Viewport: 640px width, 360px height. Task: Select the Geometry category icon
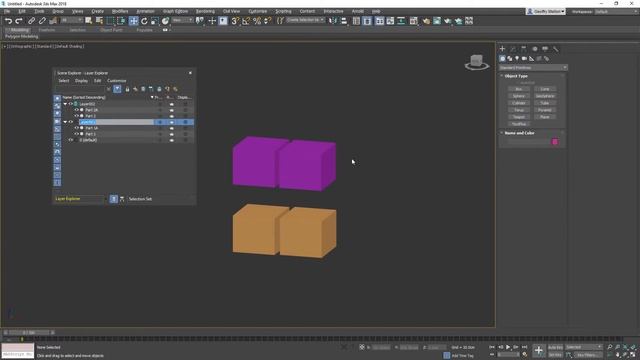[502, 59]
